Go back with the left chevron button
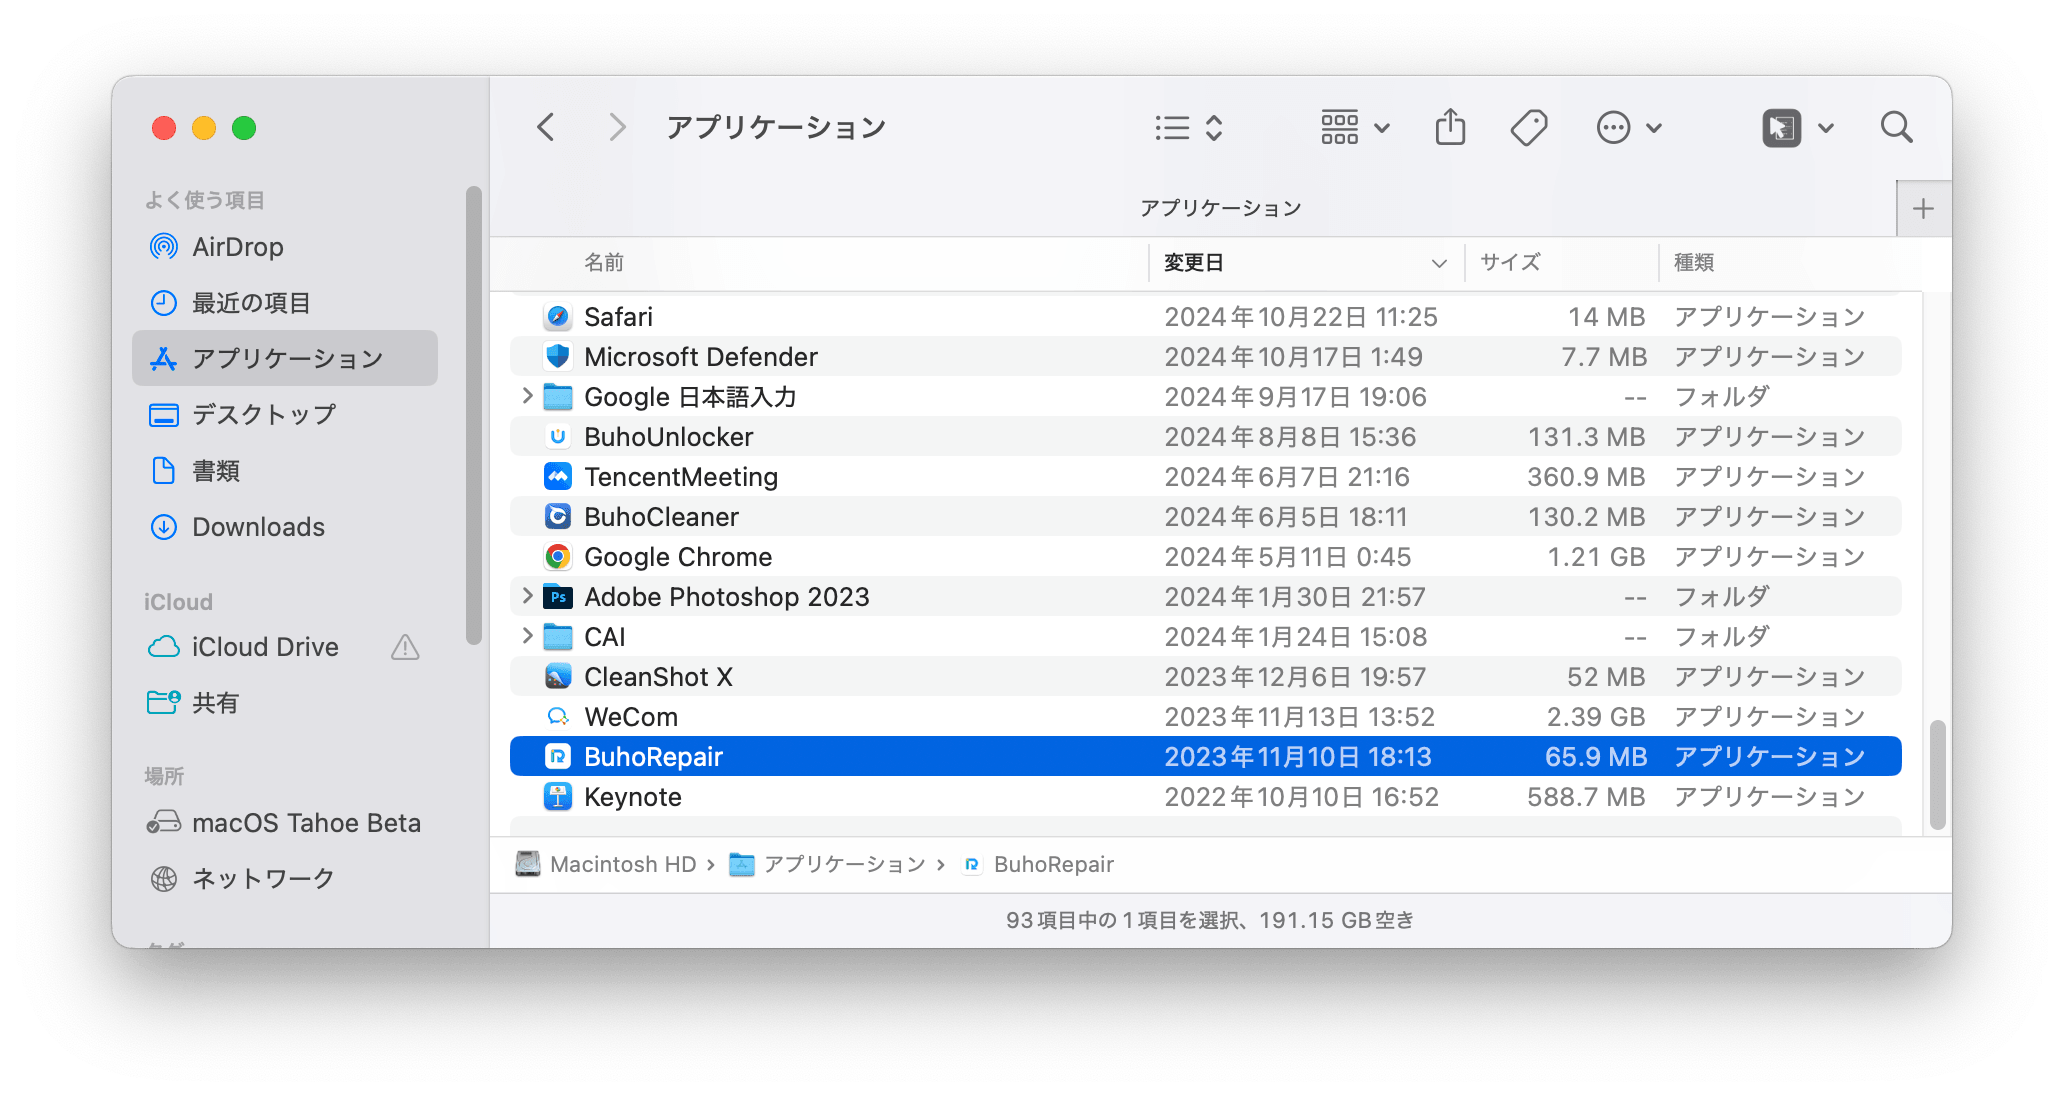 (546, 128)
